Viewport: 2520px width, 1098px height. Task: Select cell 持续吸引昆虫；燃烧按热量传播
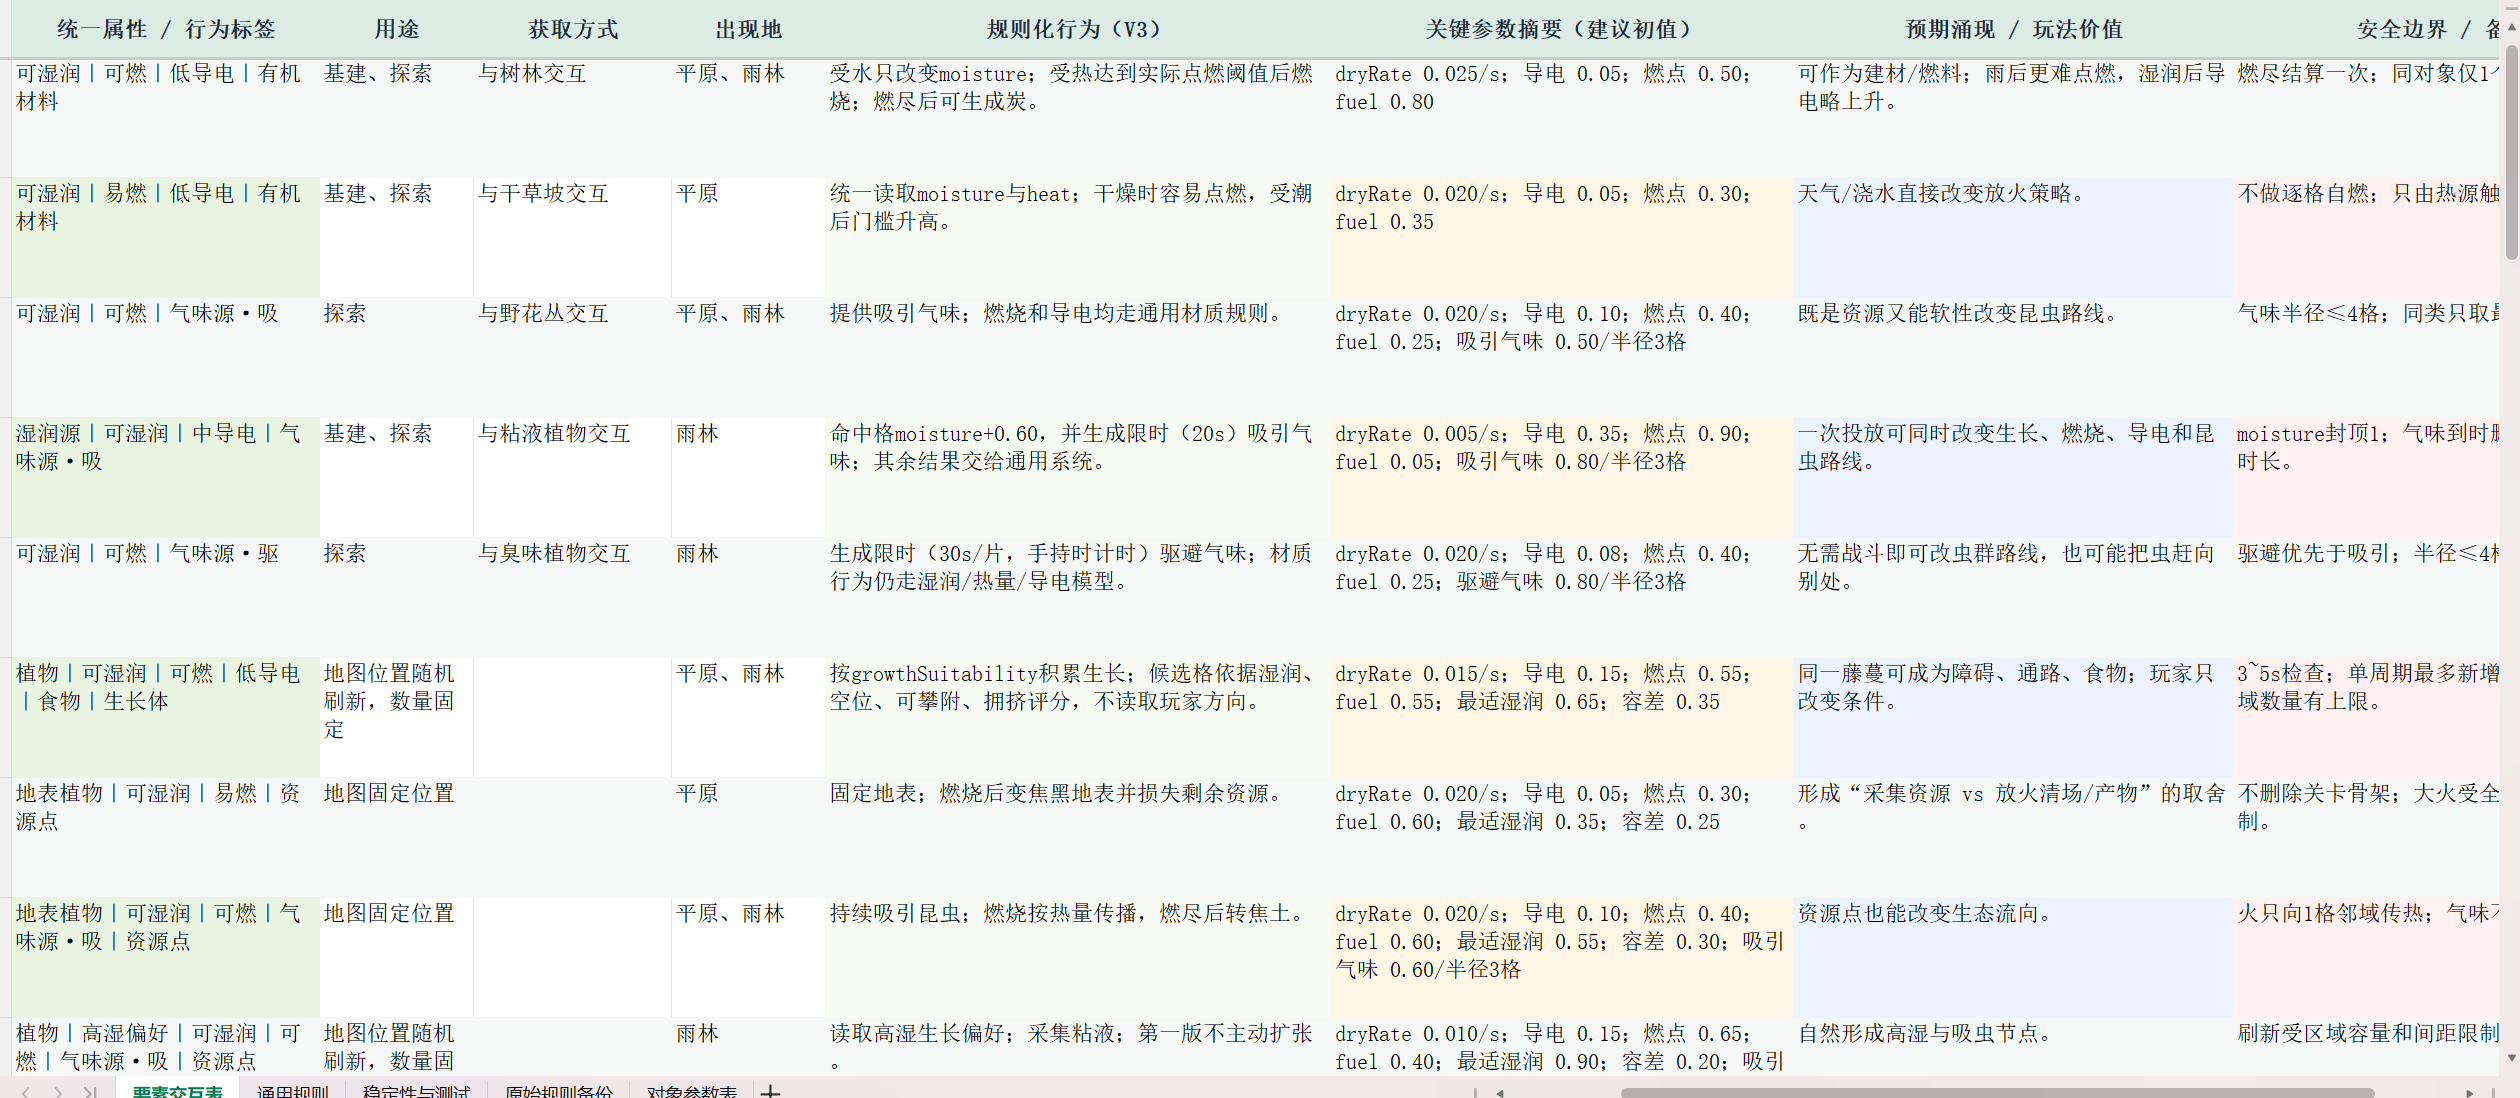coord(1078,958)
